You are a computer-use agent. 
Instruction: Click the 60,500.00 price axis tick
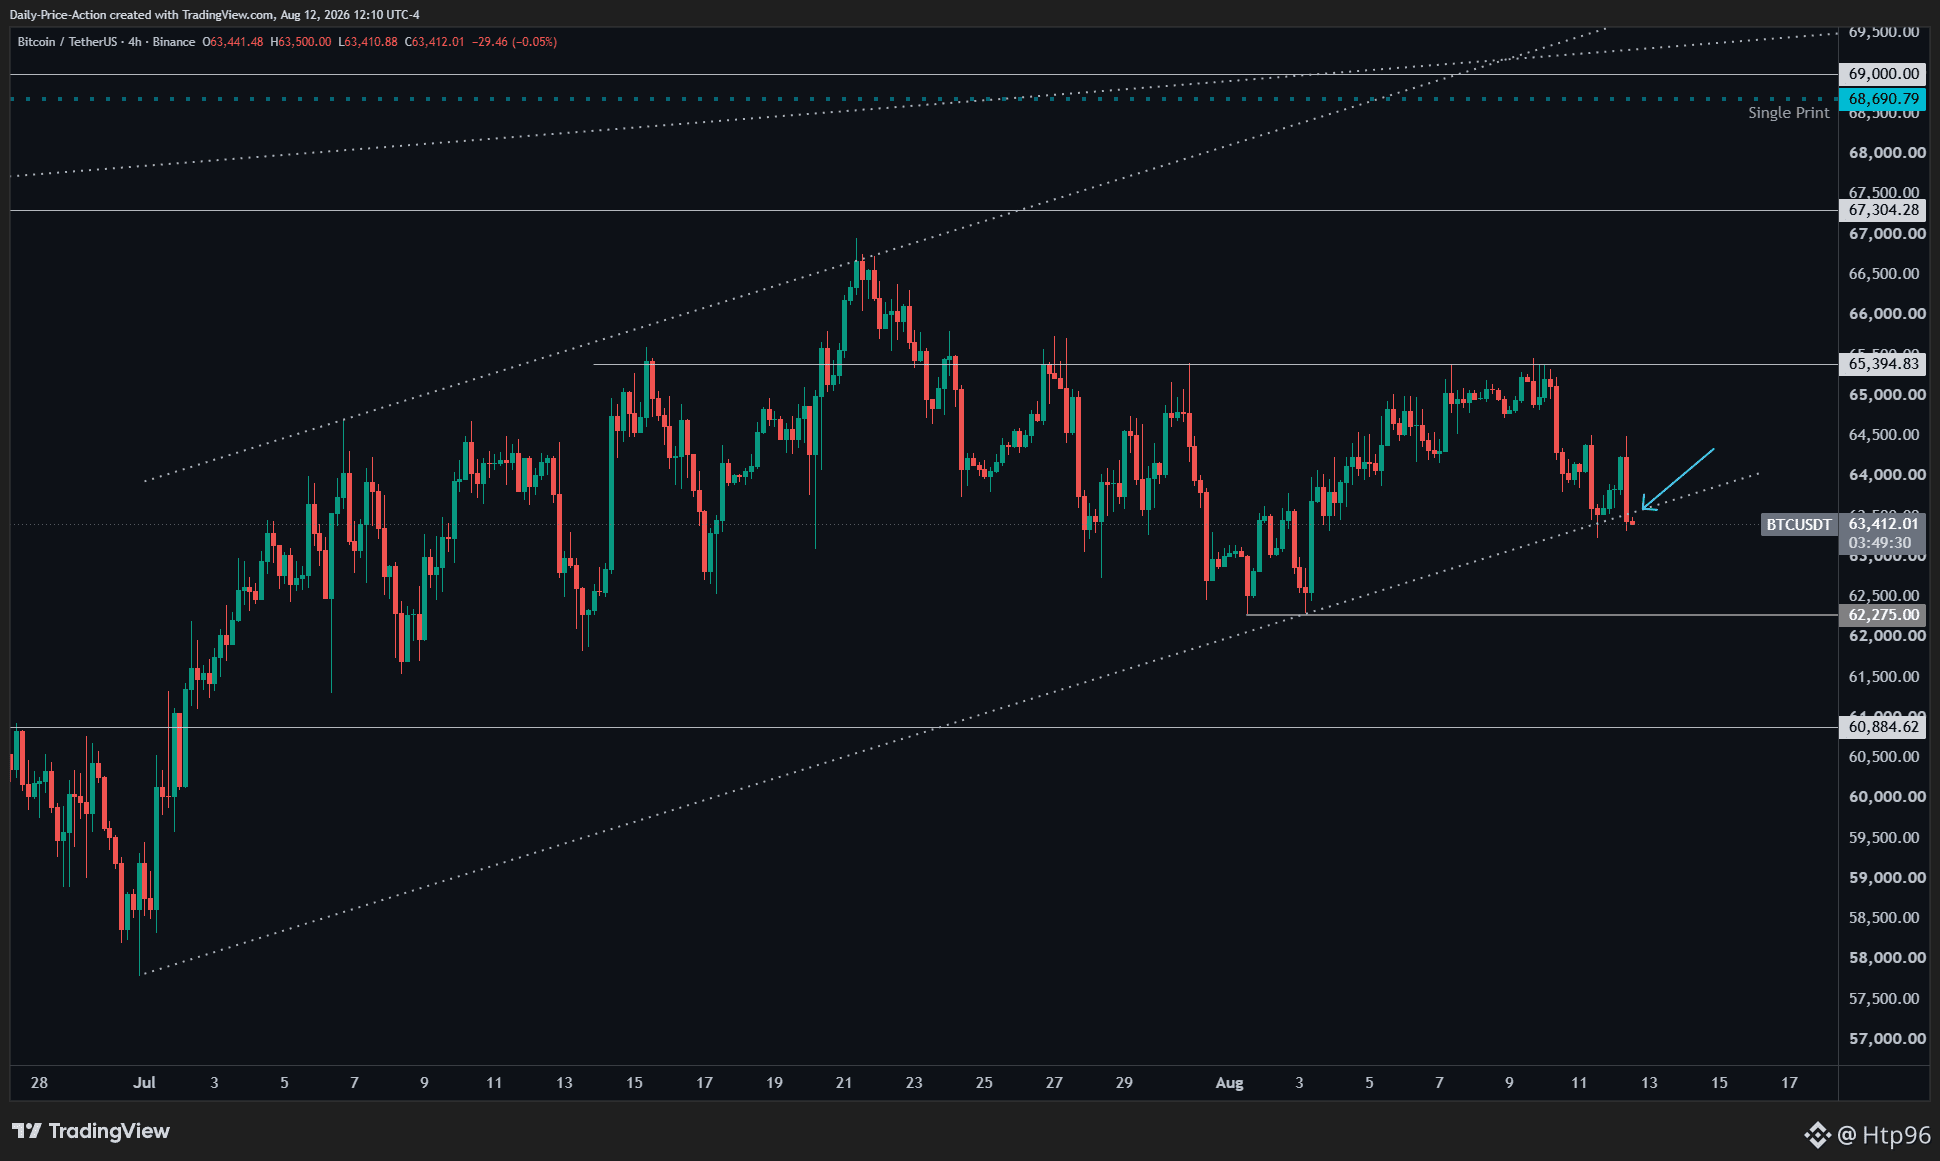pyautogui.click(x=1884, y=757)
